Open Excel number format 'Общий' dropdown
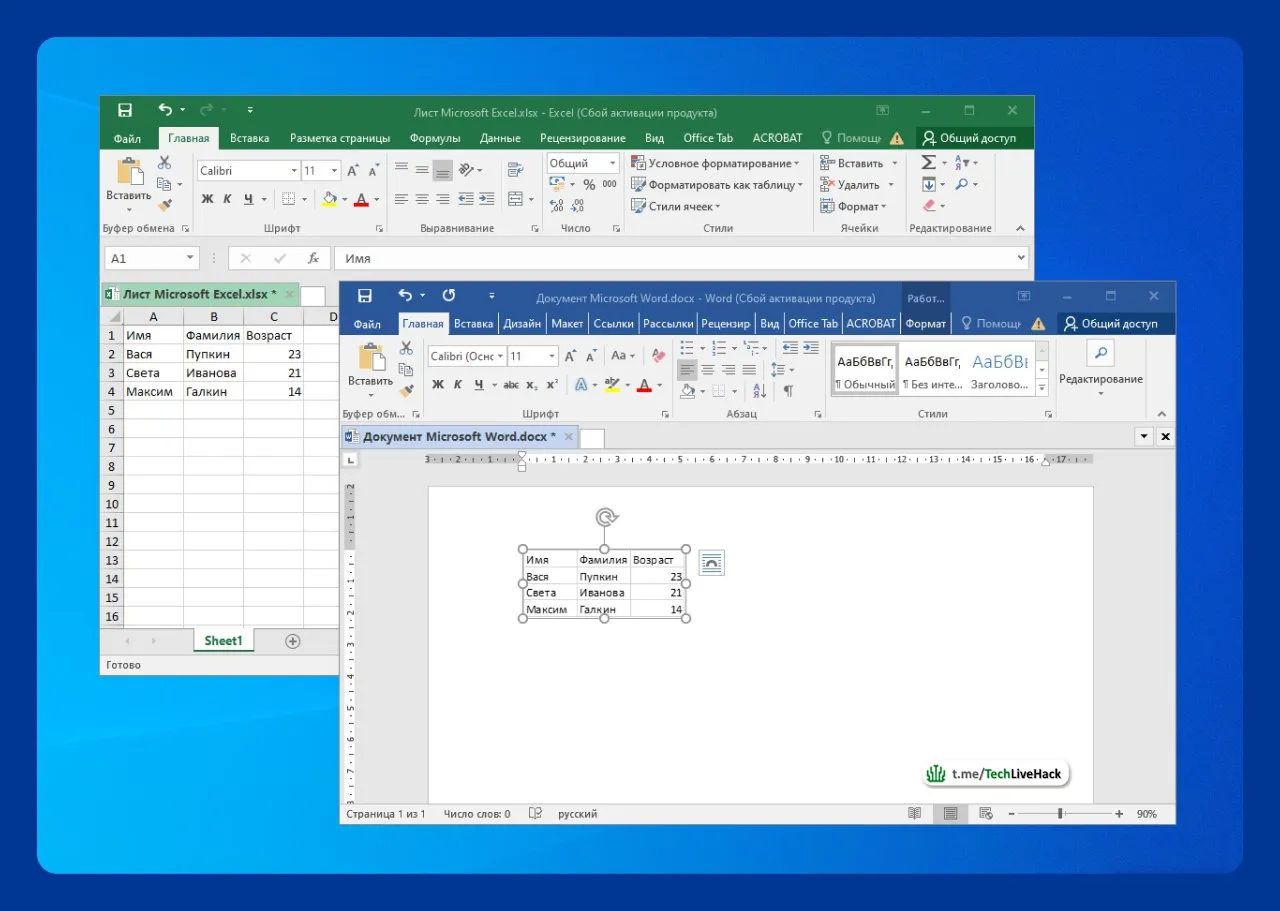This screenshot has height=911, width=1280. pos(612,163)
